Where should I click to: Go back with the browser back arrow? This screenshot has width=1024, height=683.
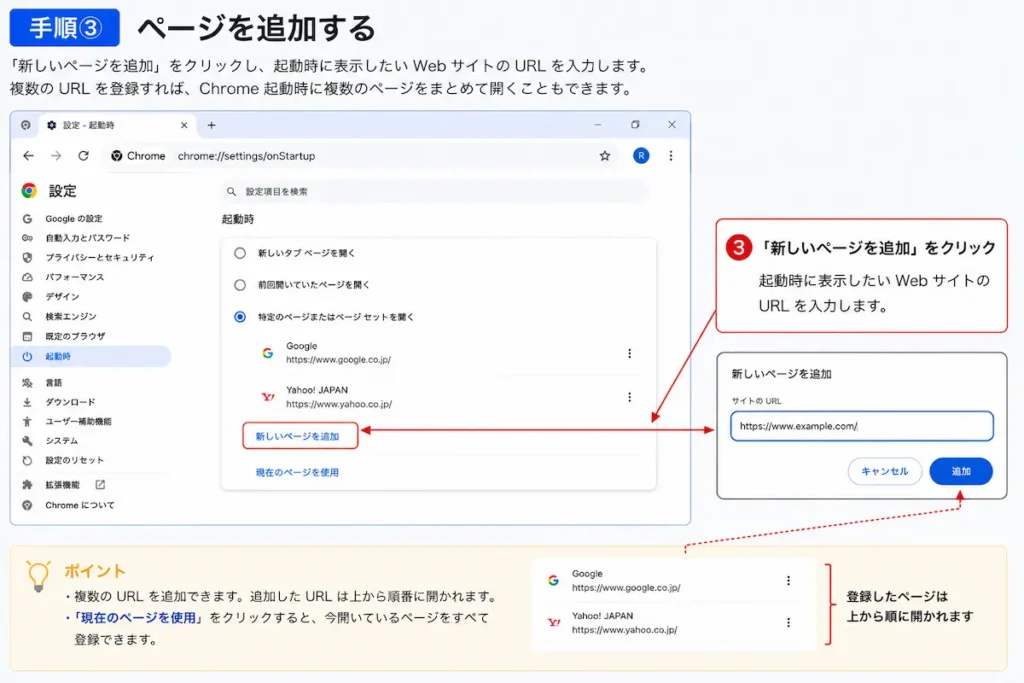(28, 156)
